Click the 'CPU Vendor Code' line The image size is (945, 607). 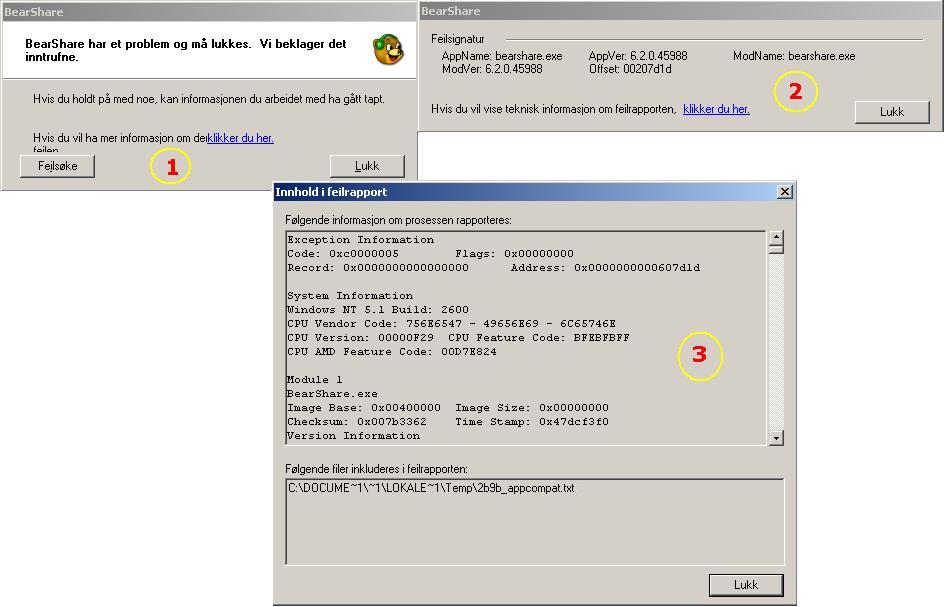[451, 324]
